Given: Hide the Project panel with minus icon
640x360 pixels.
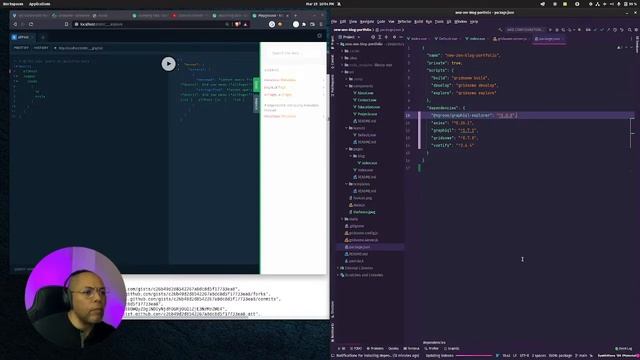Looking at the screenshot, I should click(401, 37).
